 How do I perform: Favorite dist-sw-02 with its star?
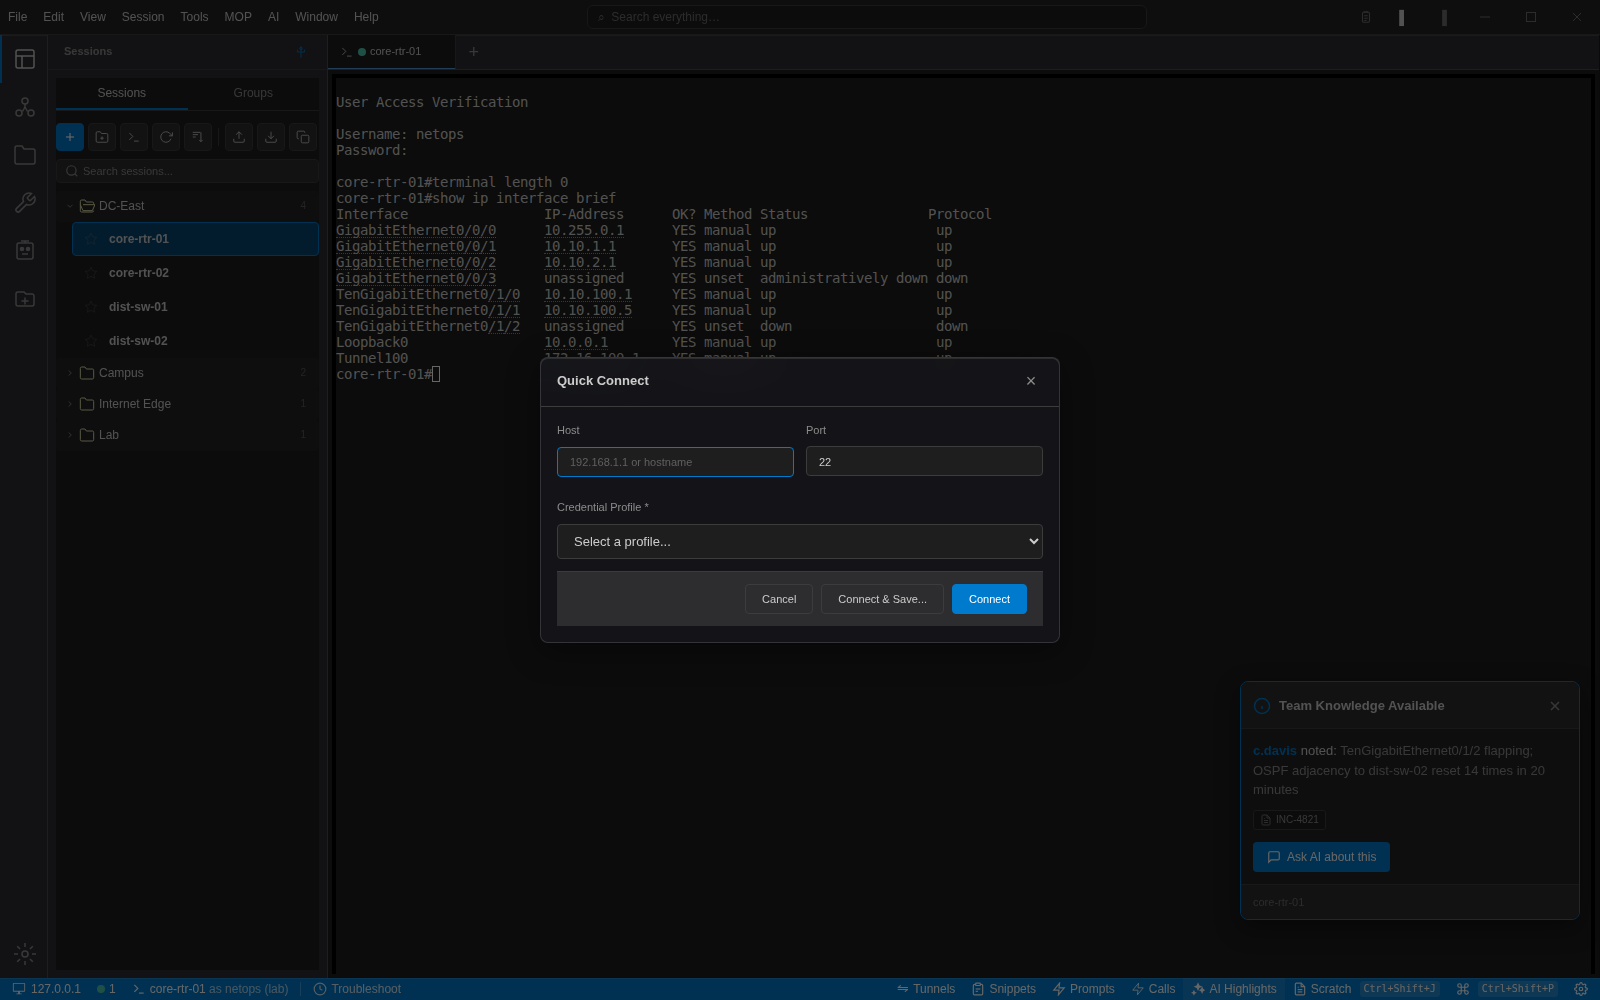[91, 341]
